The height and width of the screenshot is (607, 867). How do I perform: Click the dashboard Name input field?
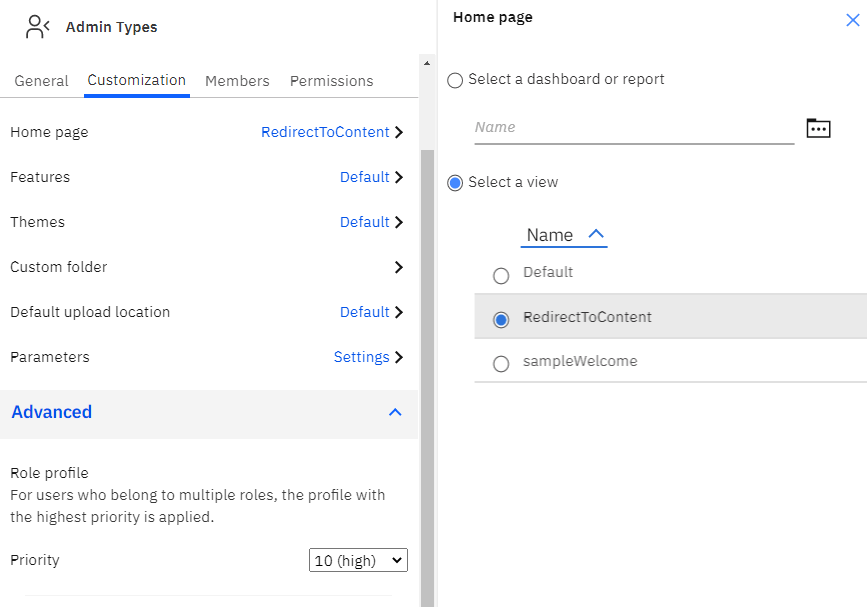coord(634,128)
